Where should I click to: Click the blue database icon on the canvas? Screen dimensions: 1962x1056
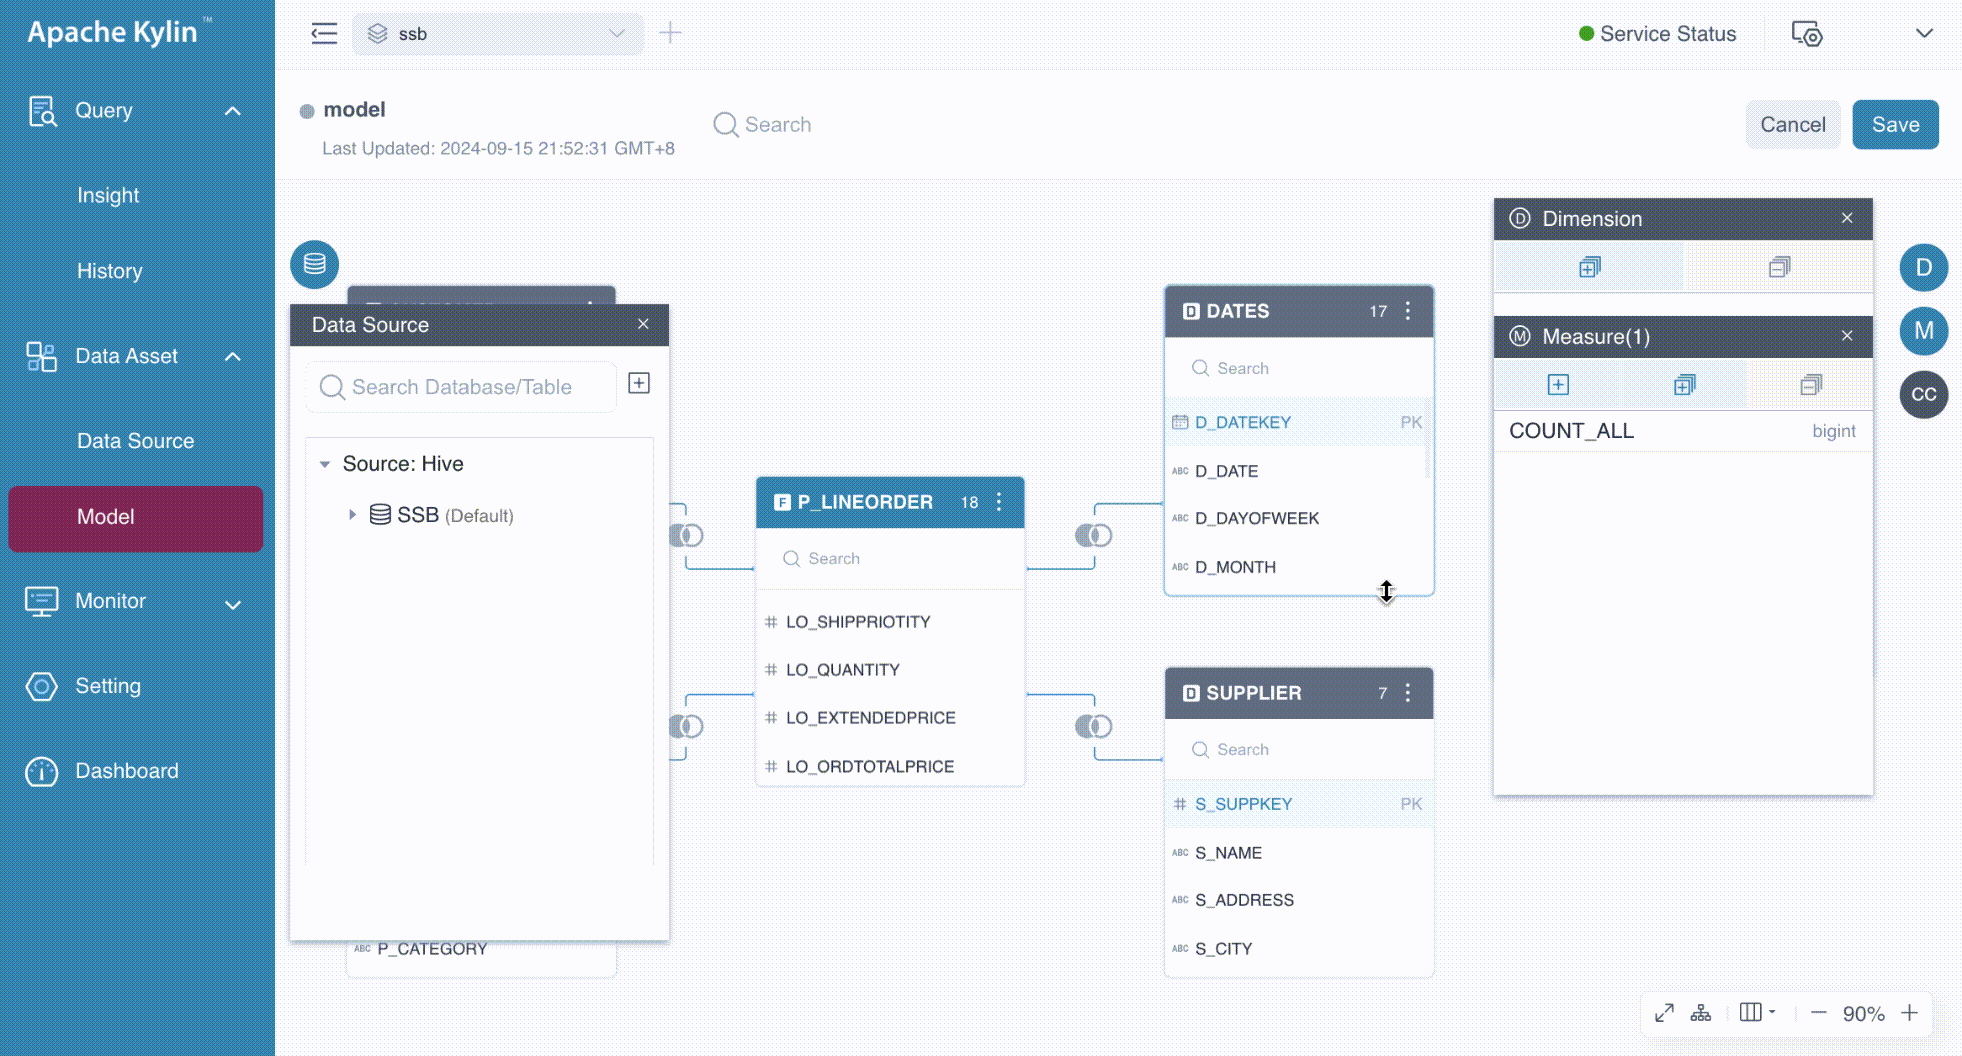coord(314,264)
